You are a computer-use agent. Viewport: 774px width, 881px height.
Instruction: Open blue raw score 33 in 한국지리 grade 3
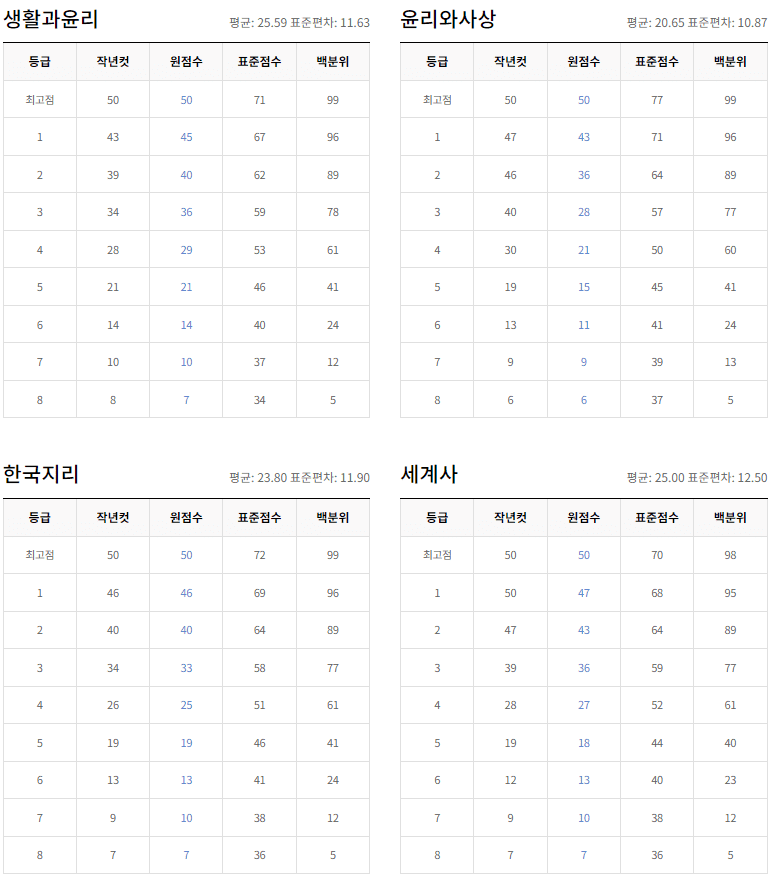pos(186,668)
